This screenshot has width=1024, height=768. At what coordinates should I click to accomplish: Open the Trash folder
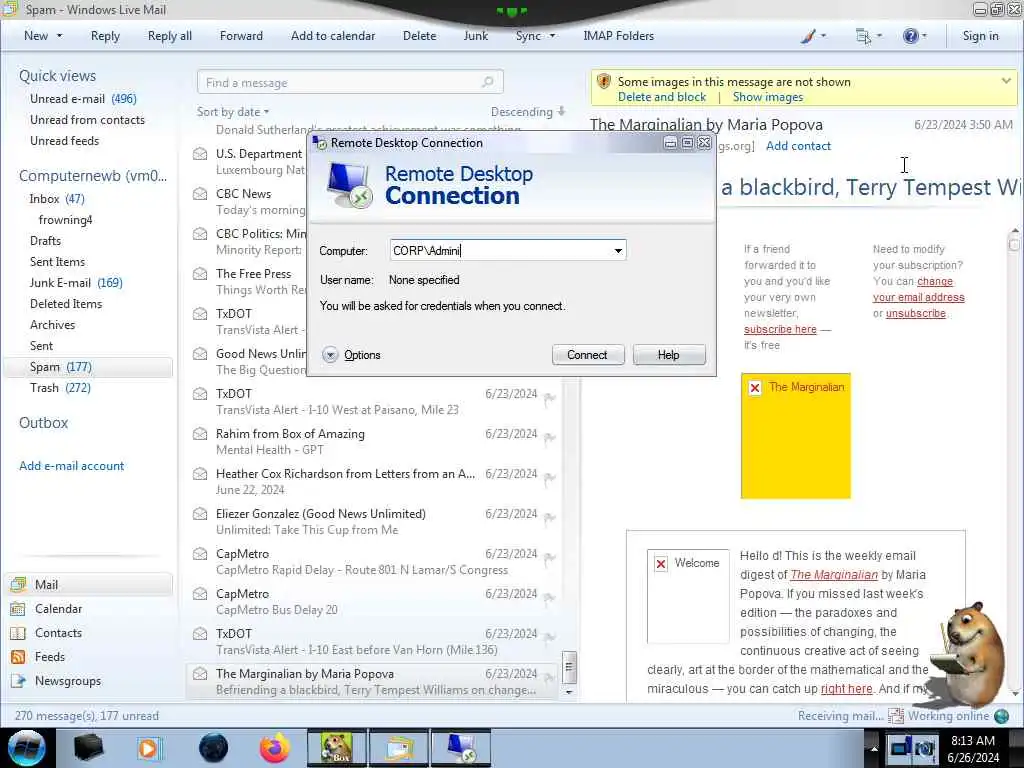(x=60, y=388)
